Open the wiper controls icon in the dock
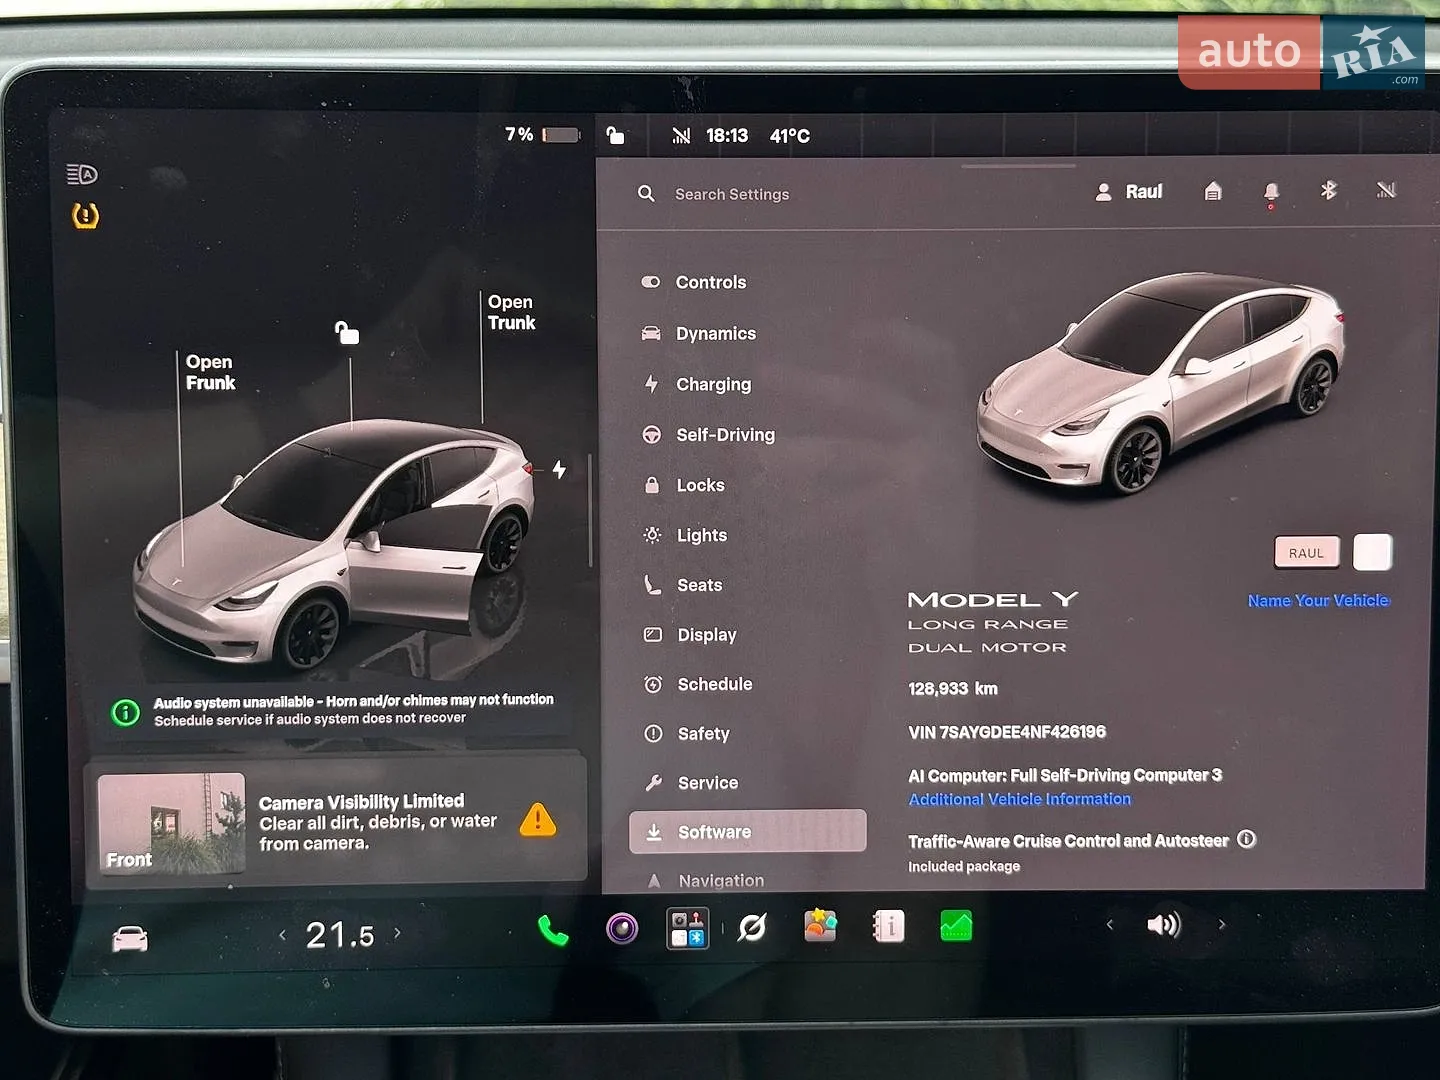 [x=752, y=928]
